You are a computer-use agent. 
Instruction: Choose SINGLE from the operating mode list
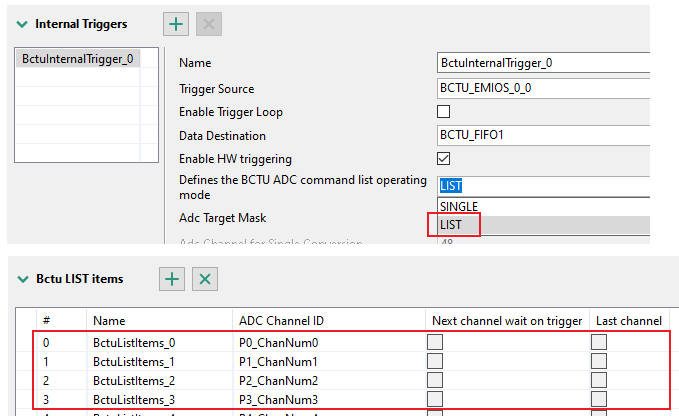tap(459, 206)
